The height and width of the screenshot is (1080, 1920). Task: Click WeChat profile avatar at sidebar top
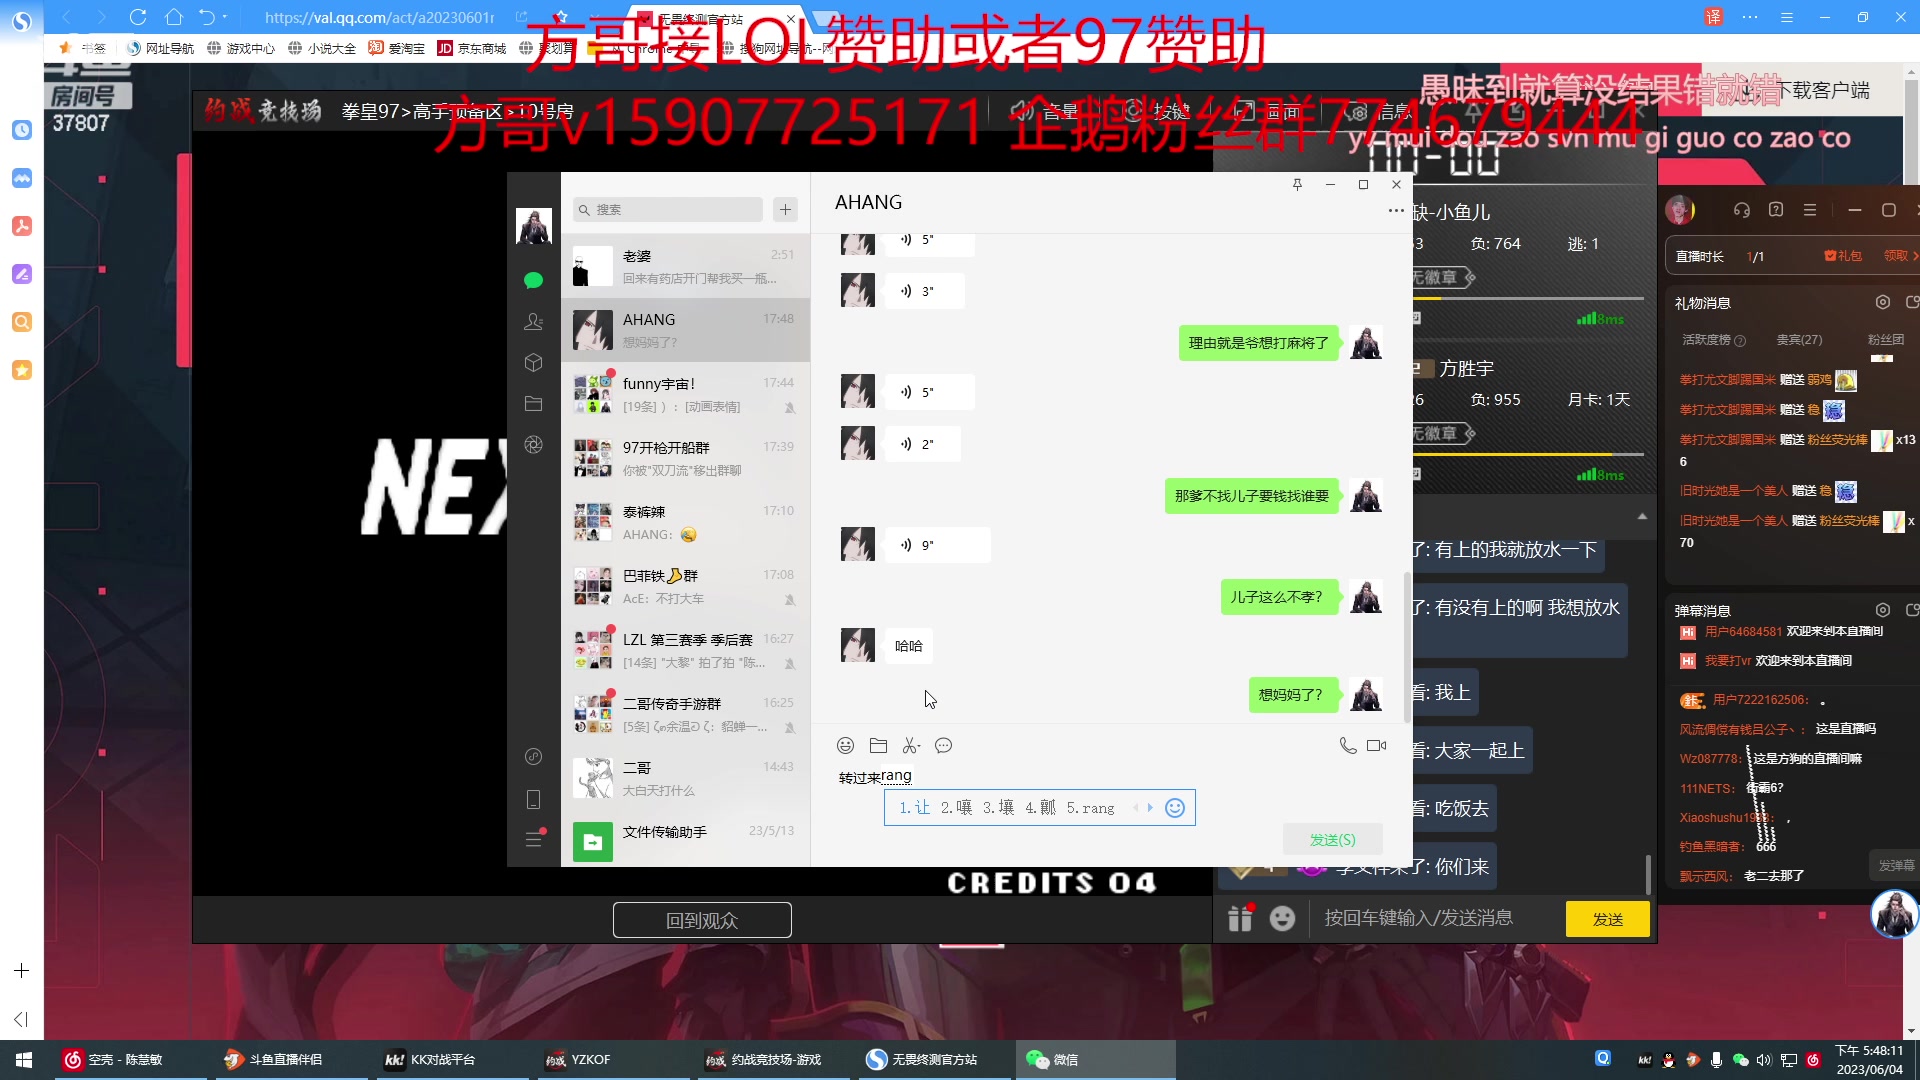[533, 226]
